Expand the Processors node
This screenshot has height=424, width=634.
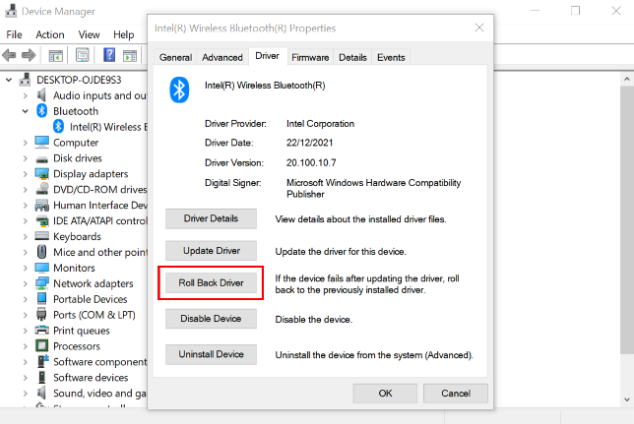pos(25,346)
